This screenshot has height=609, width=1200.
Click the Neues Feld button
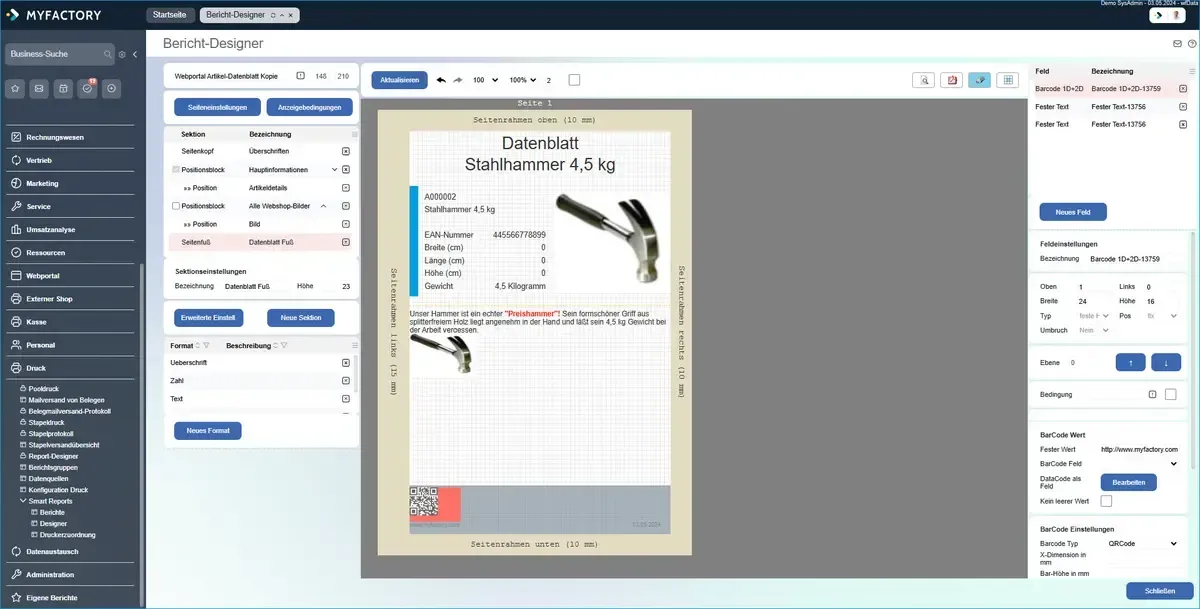pos(1073,212)
